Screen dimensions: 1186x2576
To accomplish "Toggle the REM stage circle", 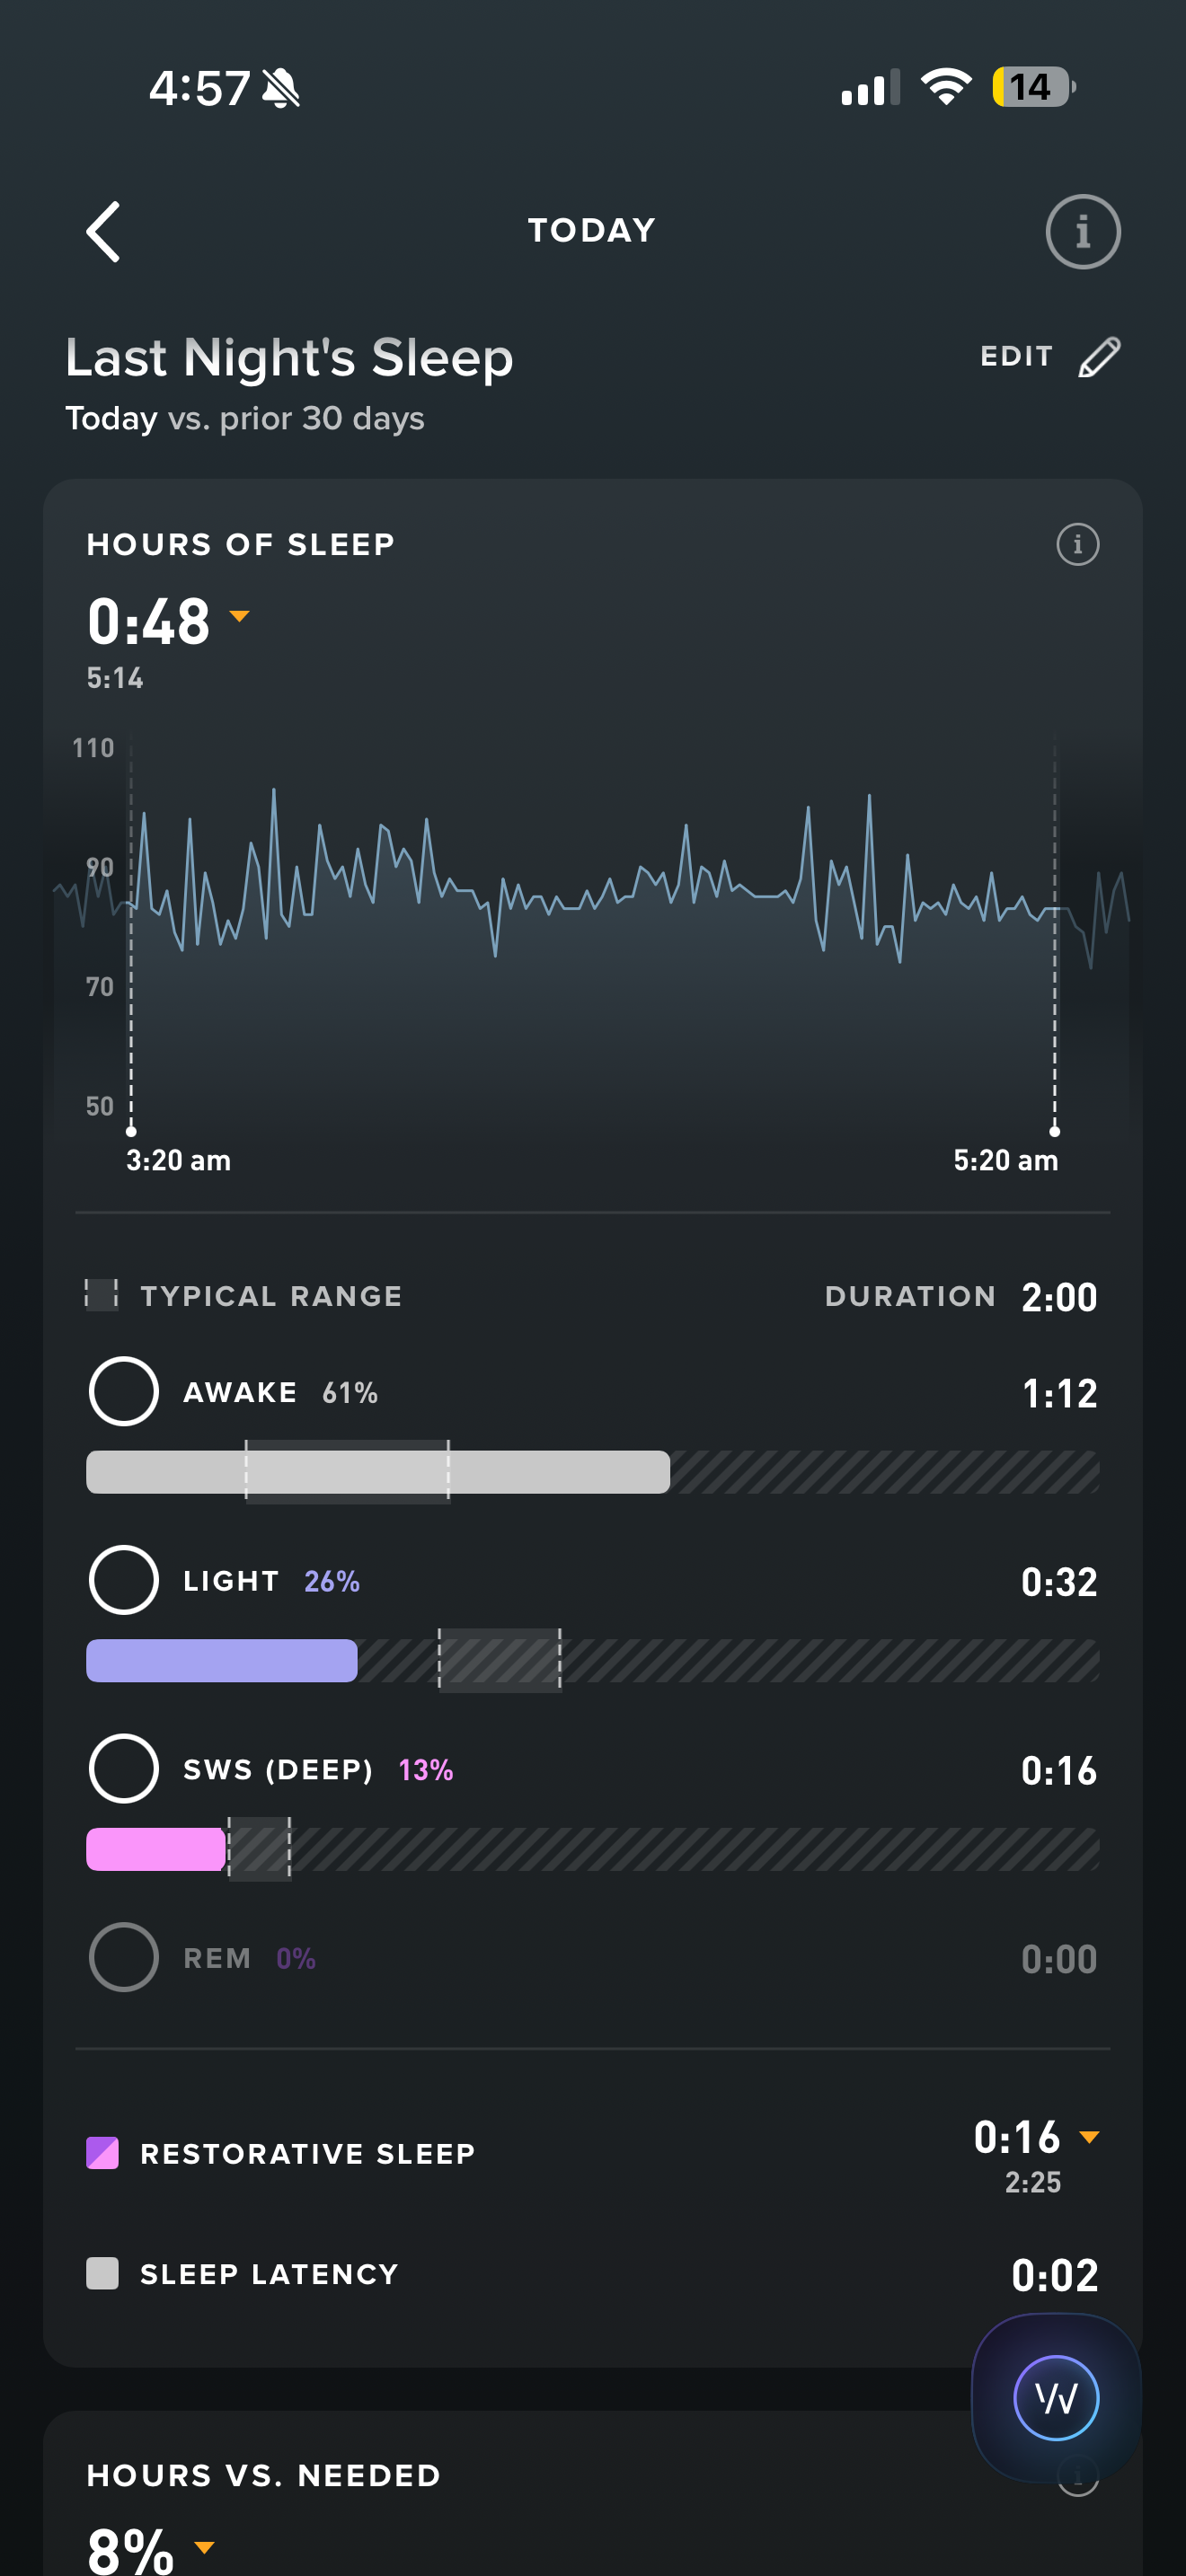I will (124, 1957).
